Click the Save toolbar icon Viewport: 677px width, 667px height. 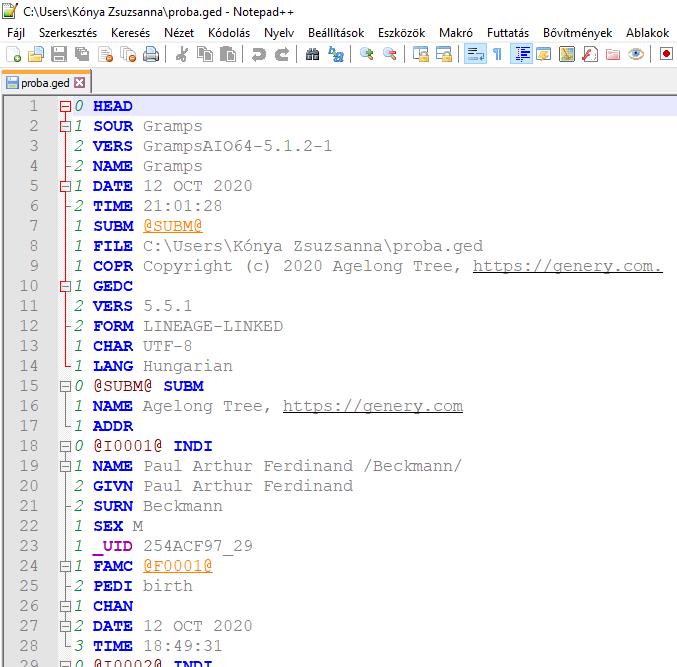click(59, 55)
